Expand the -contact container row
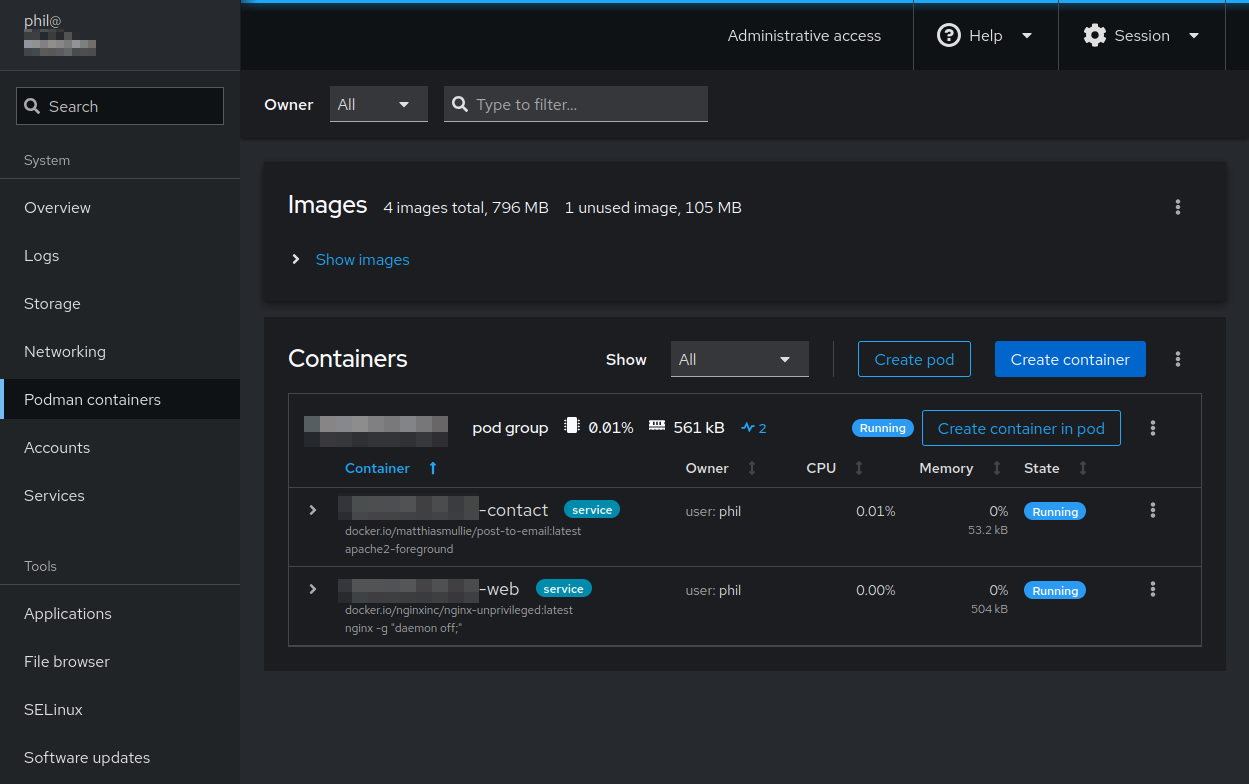 tap(312, 510)
